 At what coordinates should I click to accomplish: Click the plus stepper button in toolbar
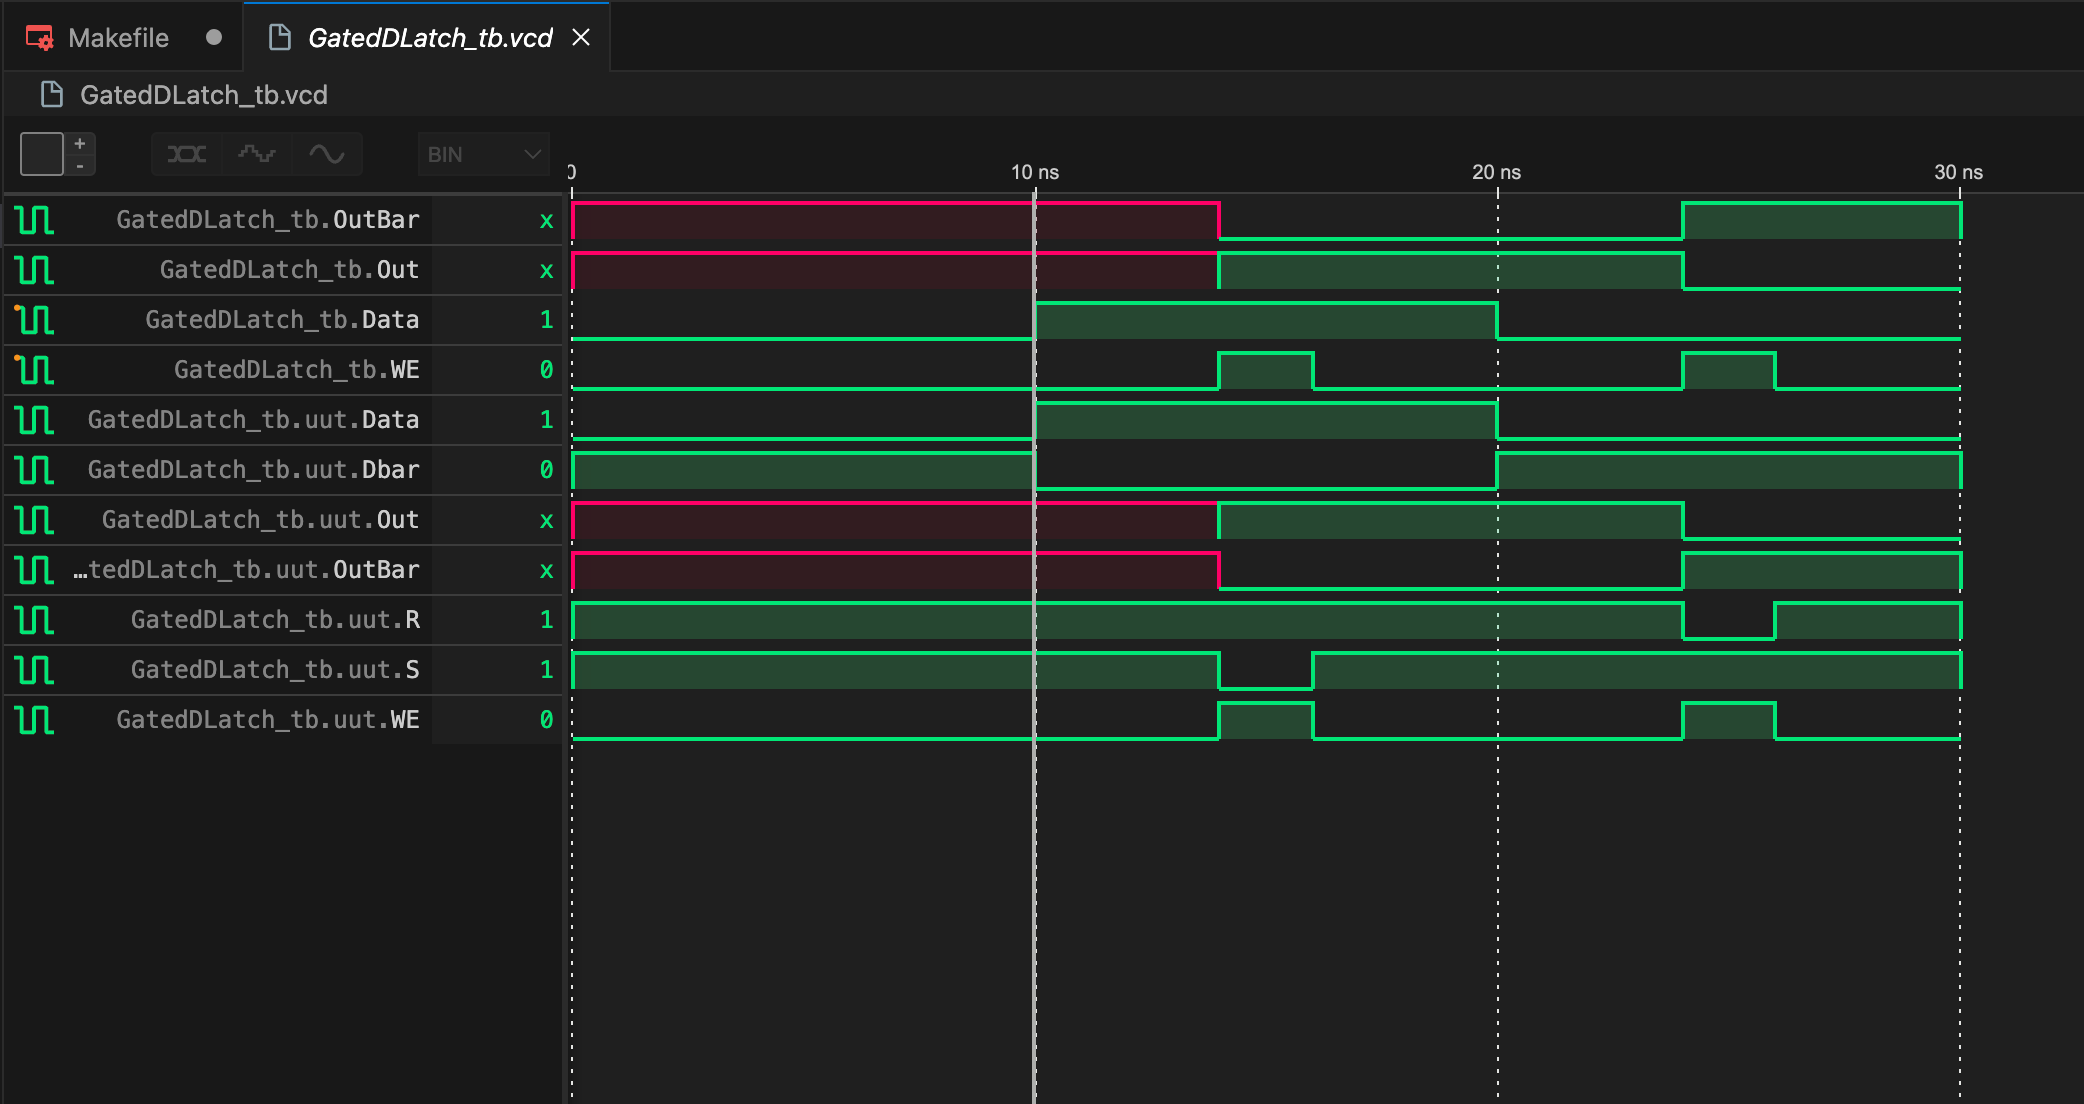80,144
